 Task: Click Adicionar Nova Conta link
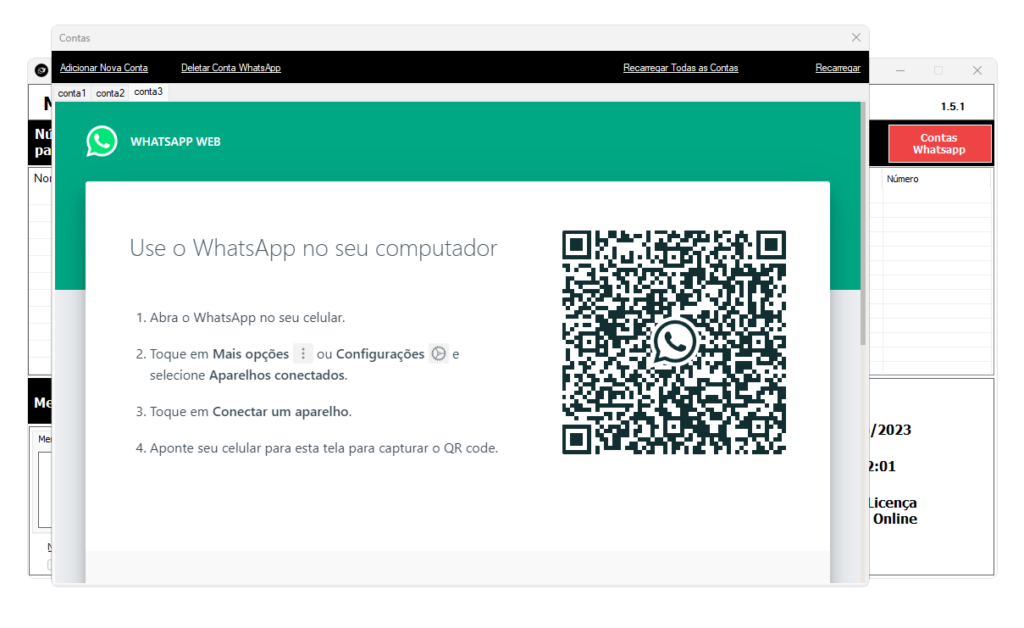pyautogui.click(x=104, y=68)
